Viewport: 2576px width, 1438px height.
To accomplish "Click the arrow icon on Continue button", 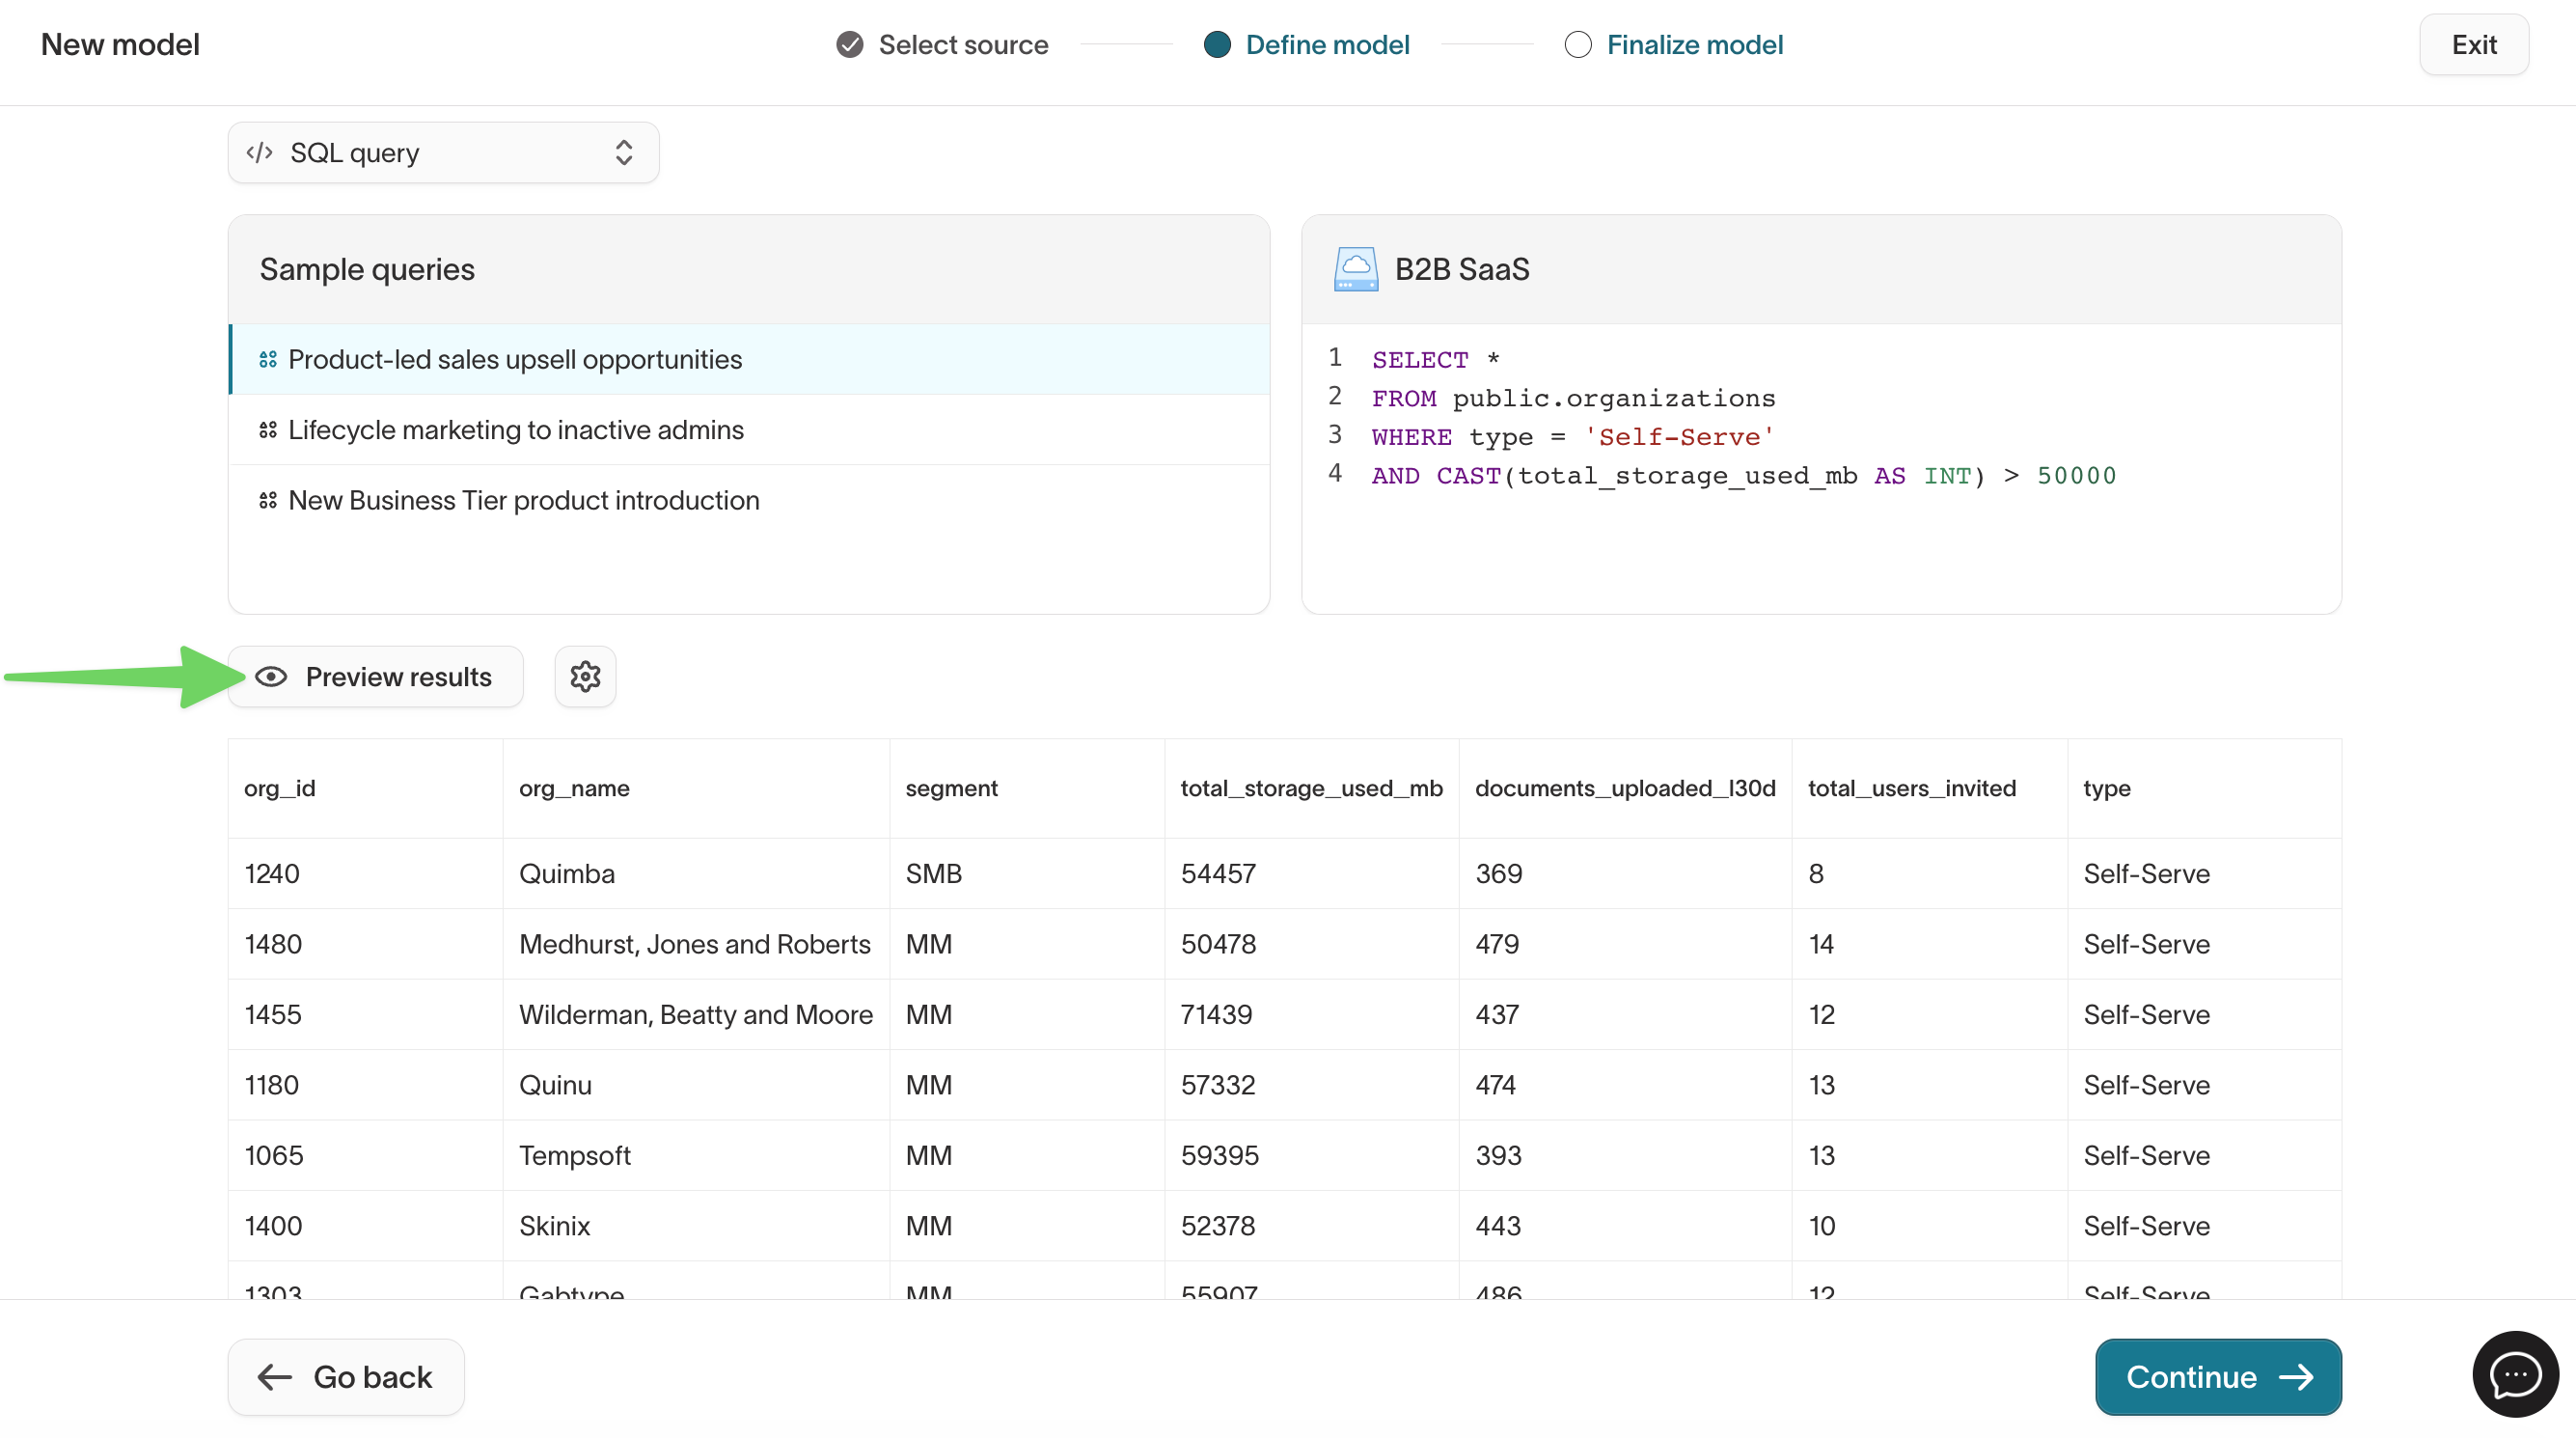I will [2299, 1377].
